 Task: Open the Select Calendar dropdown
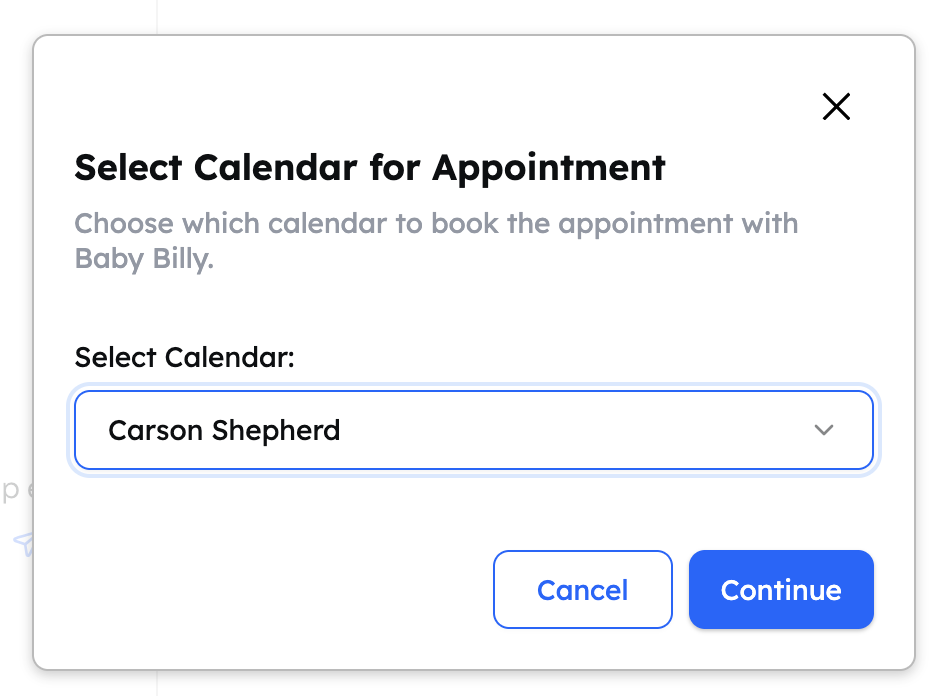(473, 430)
